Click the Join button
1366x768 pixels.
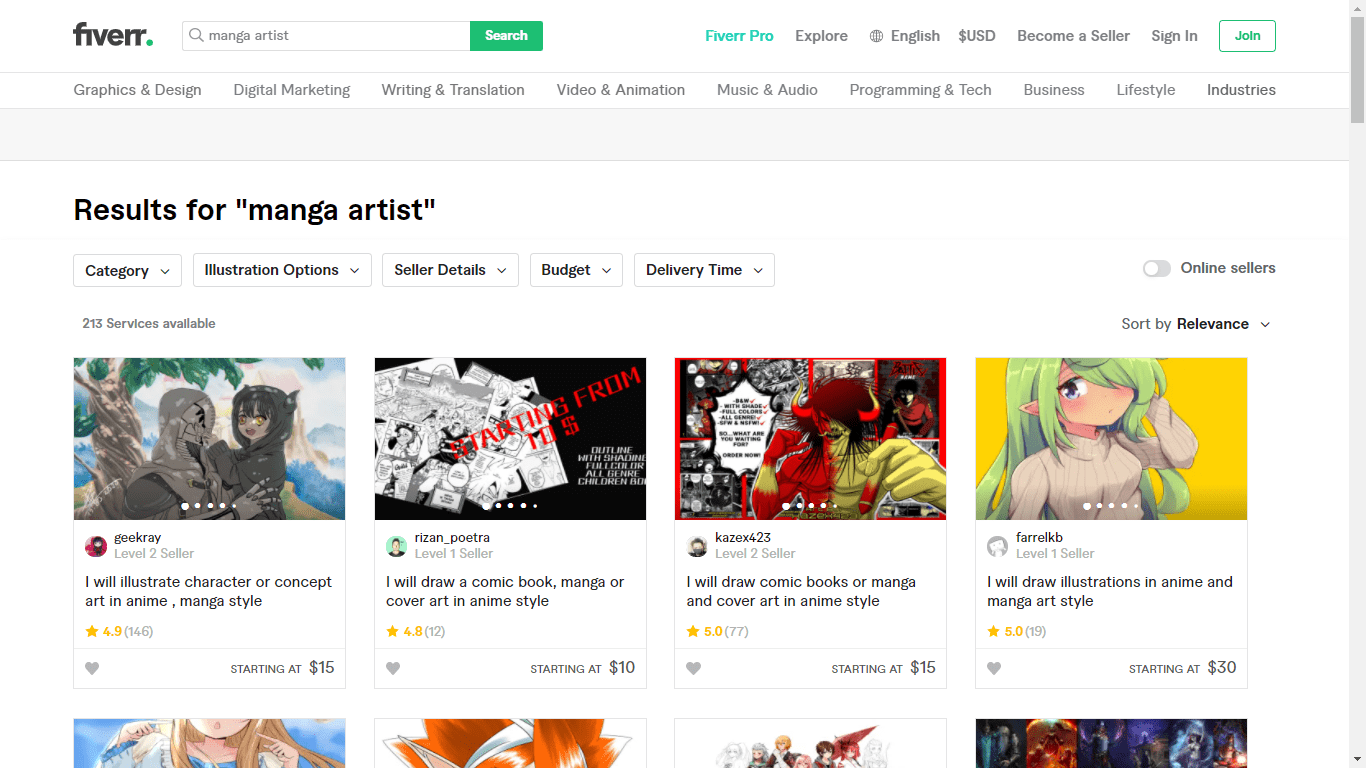[x=1247, y=36]
